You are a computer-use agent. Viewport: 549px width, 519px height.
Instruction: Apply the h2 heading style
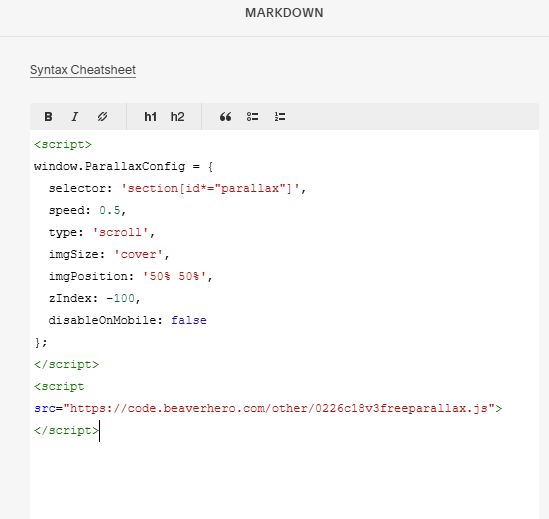(x=178, y=117)
